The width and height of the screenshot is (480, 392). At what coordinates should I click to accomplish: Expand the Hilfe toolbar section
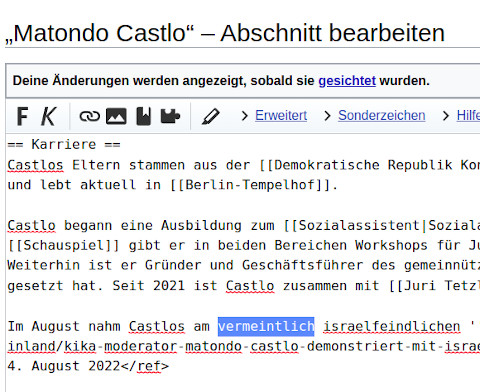click(468, 115)
